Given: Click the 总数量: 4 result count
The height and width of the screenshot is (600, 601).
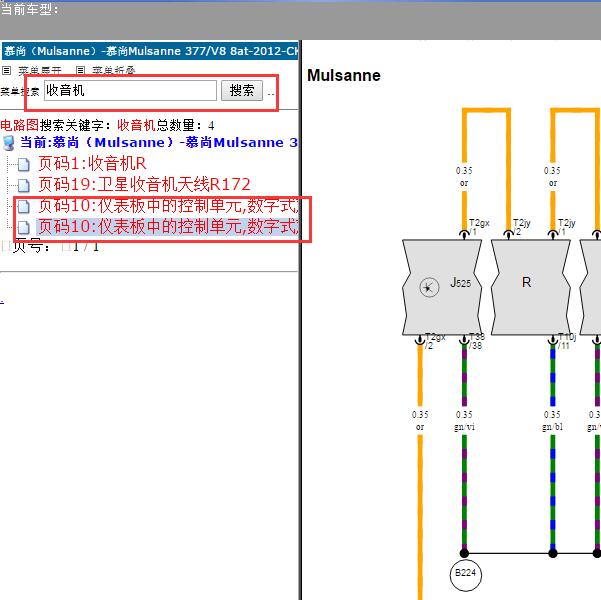Looking at the screenshot, I should [x=185, y=125].
